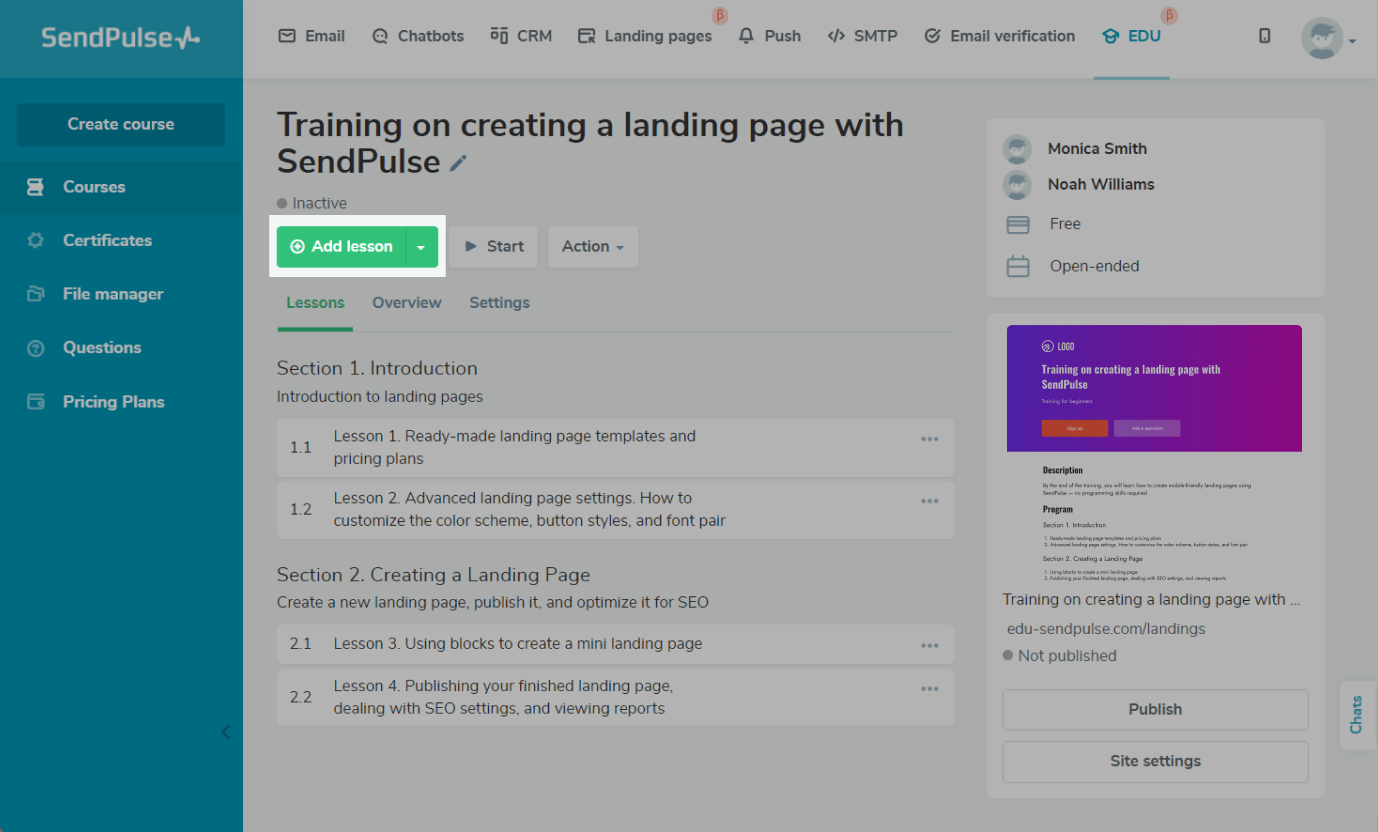The width and height of the screenshot is (1378, 832).
Task: Open three-dot menu for Lesson 3
Action: (x=929, y=646)
